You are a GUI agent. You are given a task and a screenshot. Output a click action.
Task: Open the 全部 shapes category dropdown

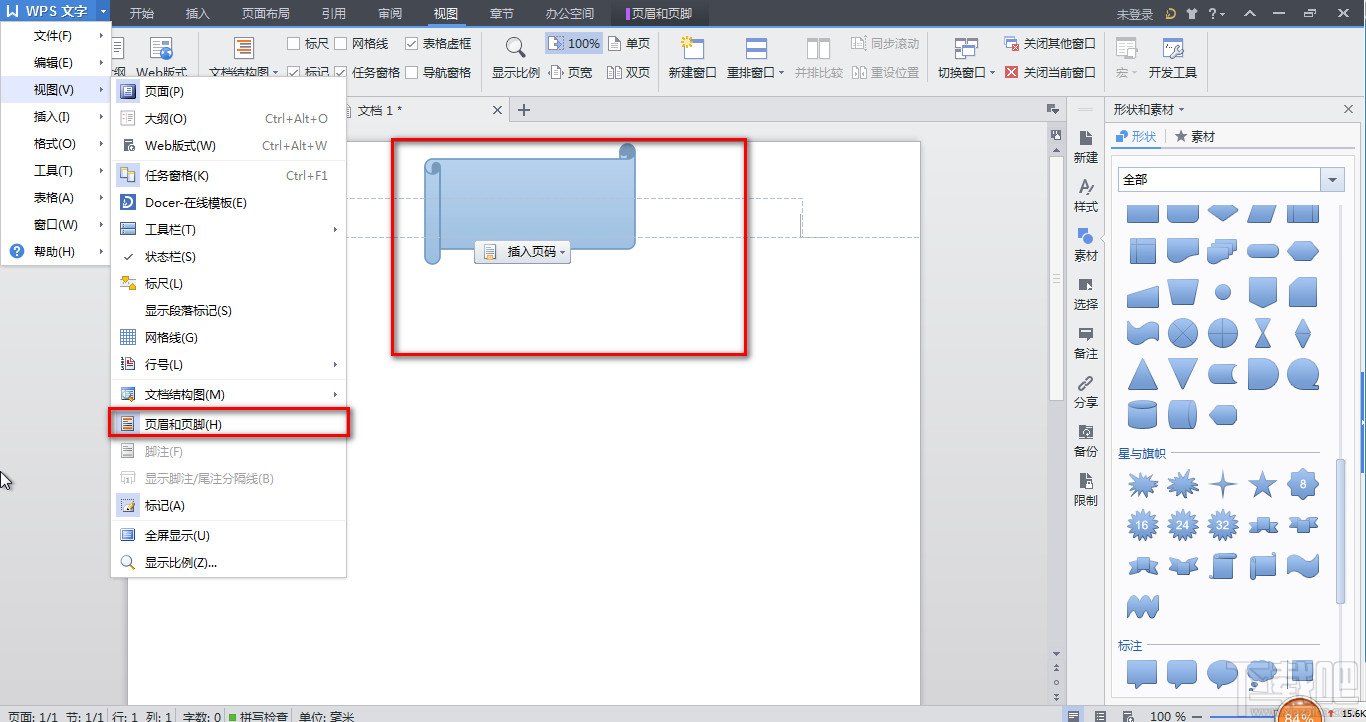(1331, 178)
